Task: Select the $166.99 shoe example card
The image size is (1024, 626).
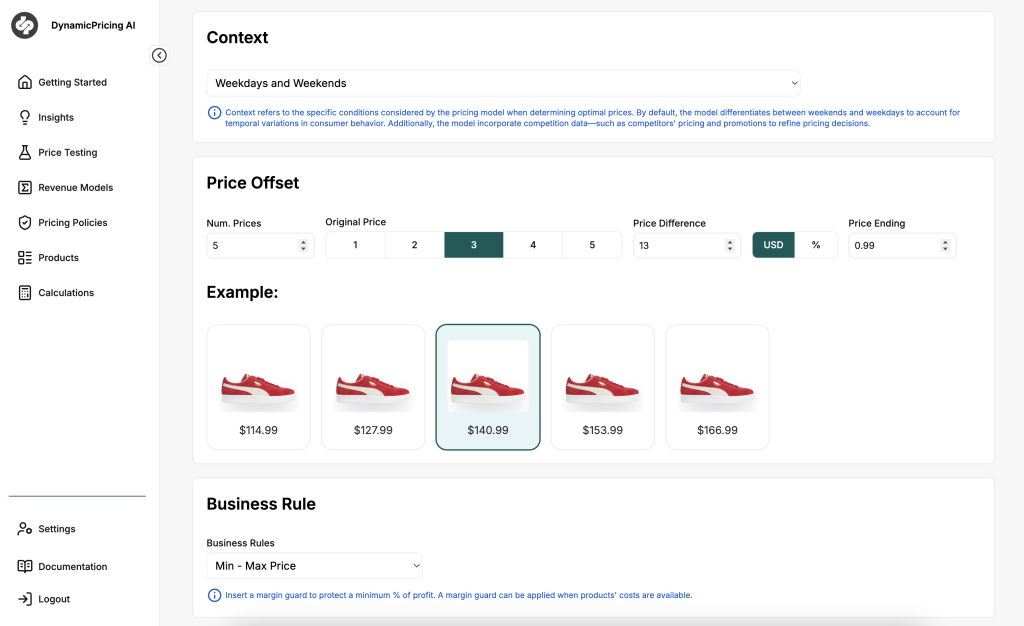Action: pos(717,387)
